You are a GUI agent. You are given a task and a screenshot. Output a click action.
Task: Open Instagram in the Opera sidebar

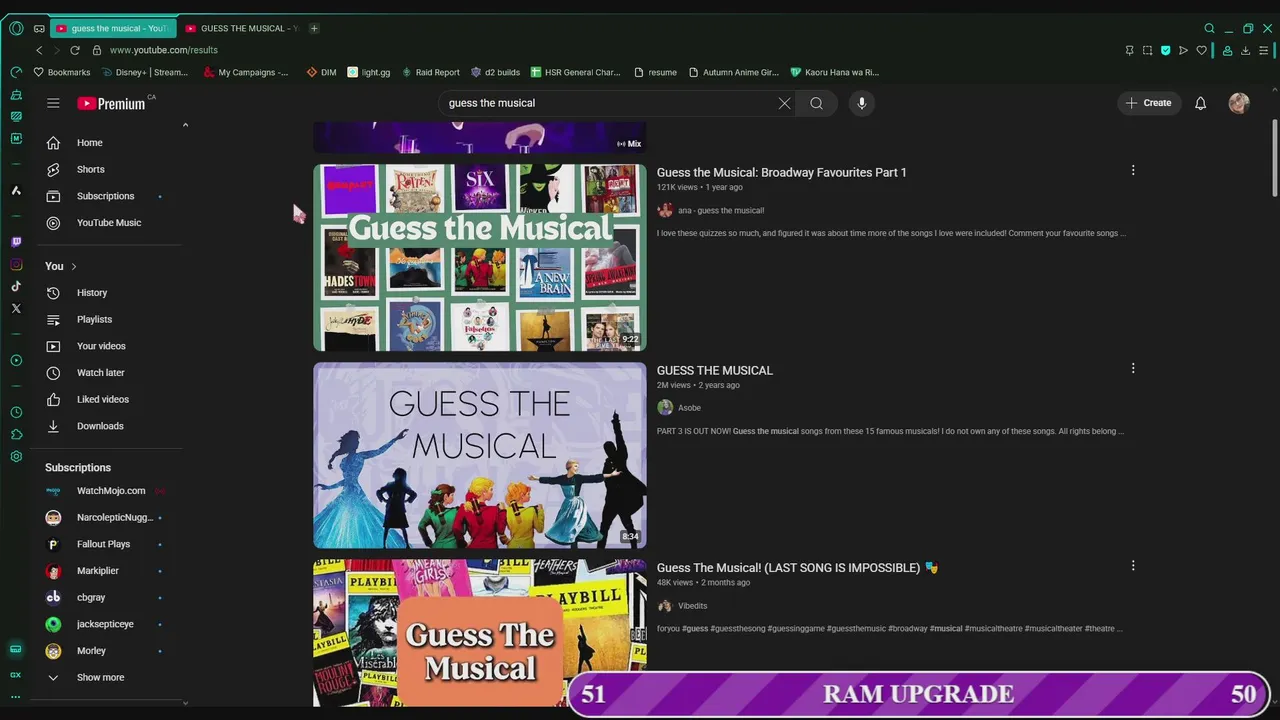click(16, 264)
